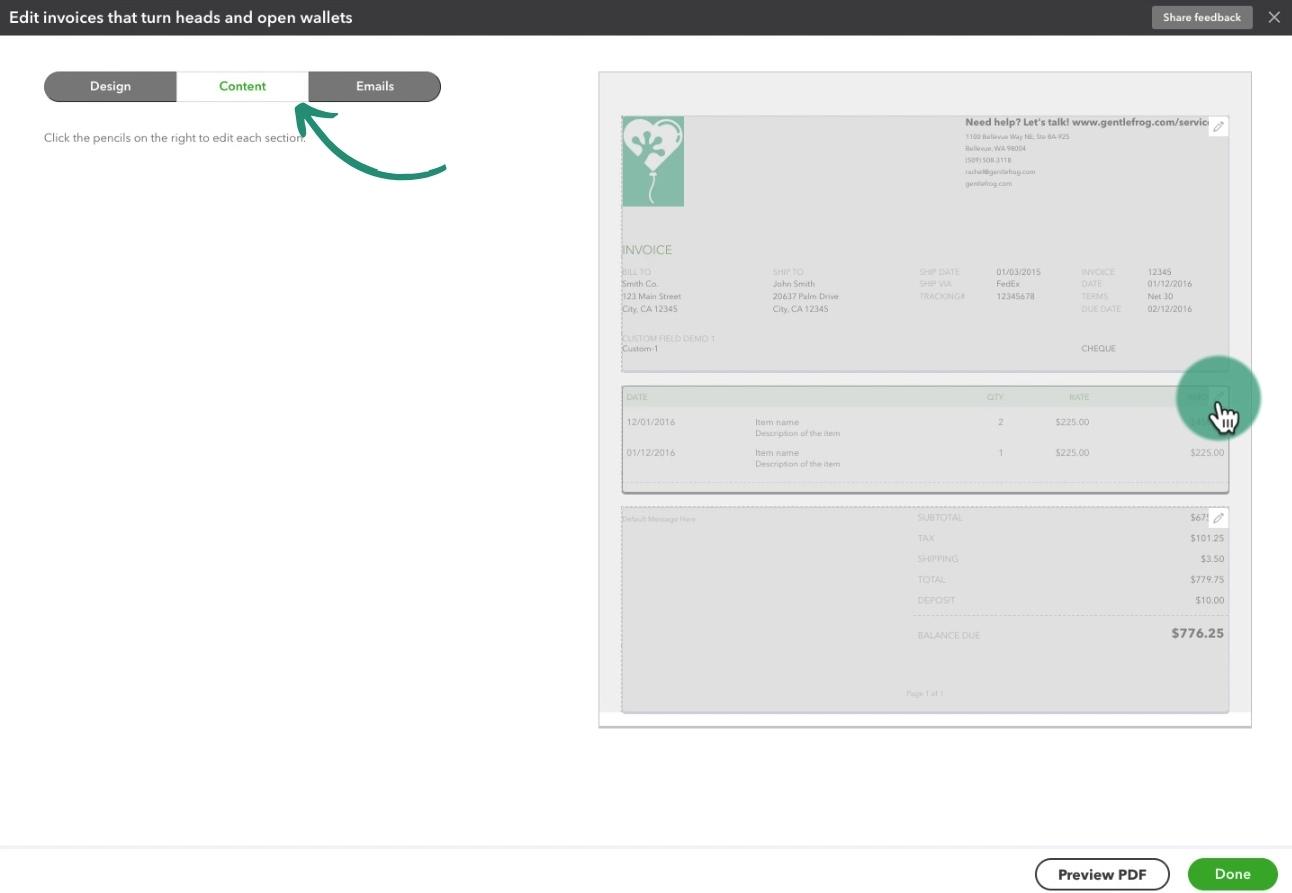This screenshot has height=893, width=1292.
Task: Open the Share feedback form
Action: click(1202, 17)
